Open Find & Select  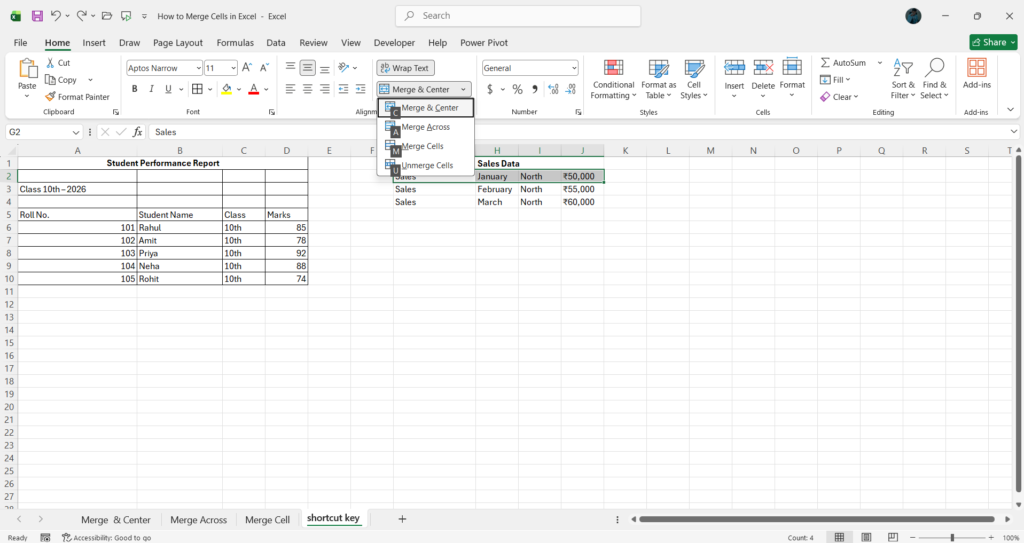(934, 79)
